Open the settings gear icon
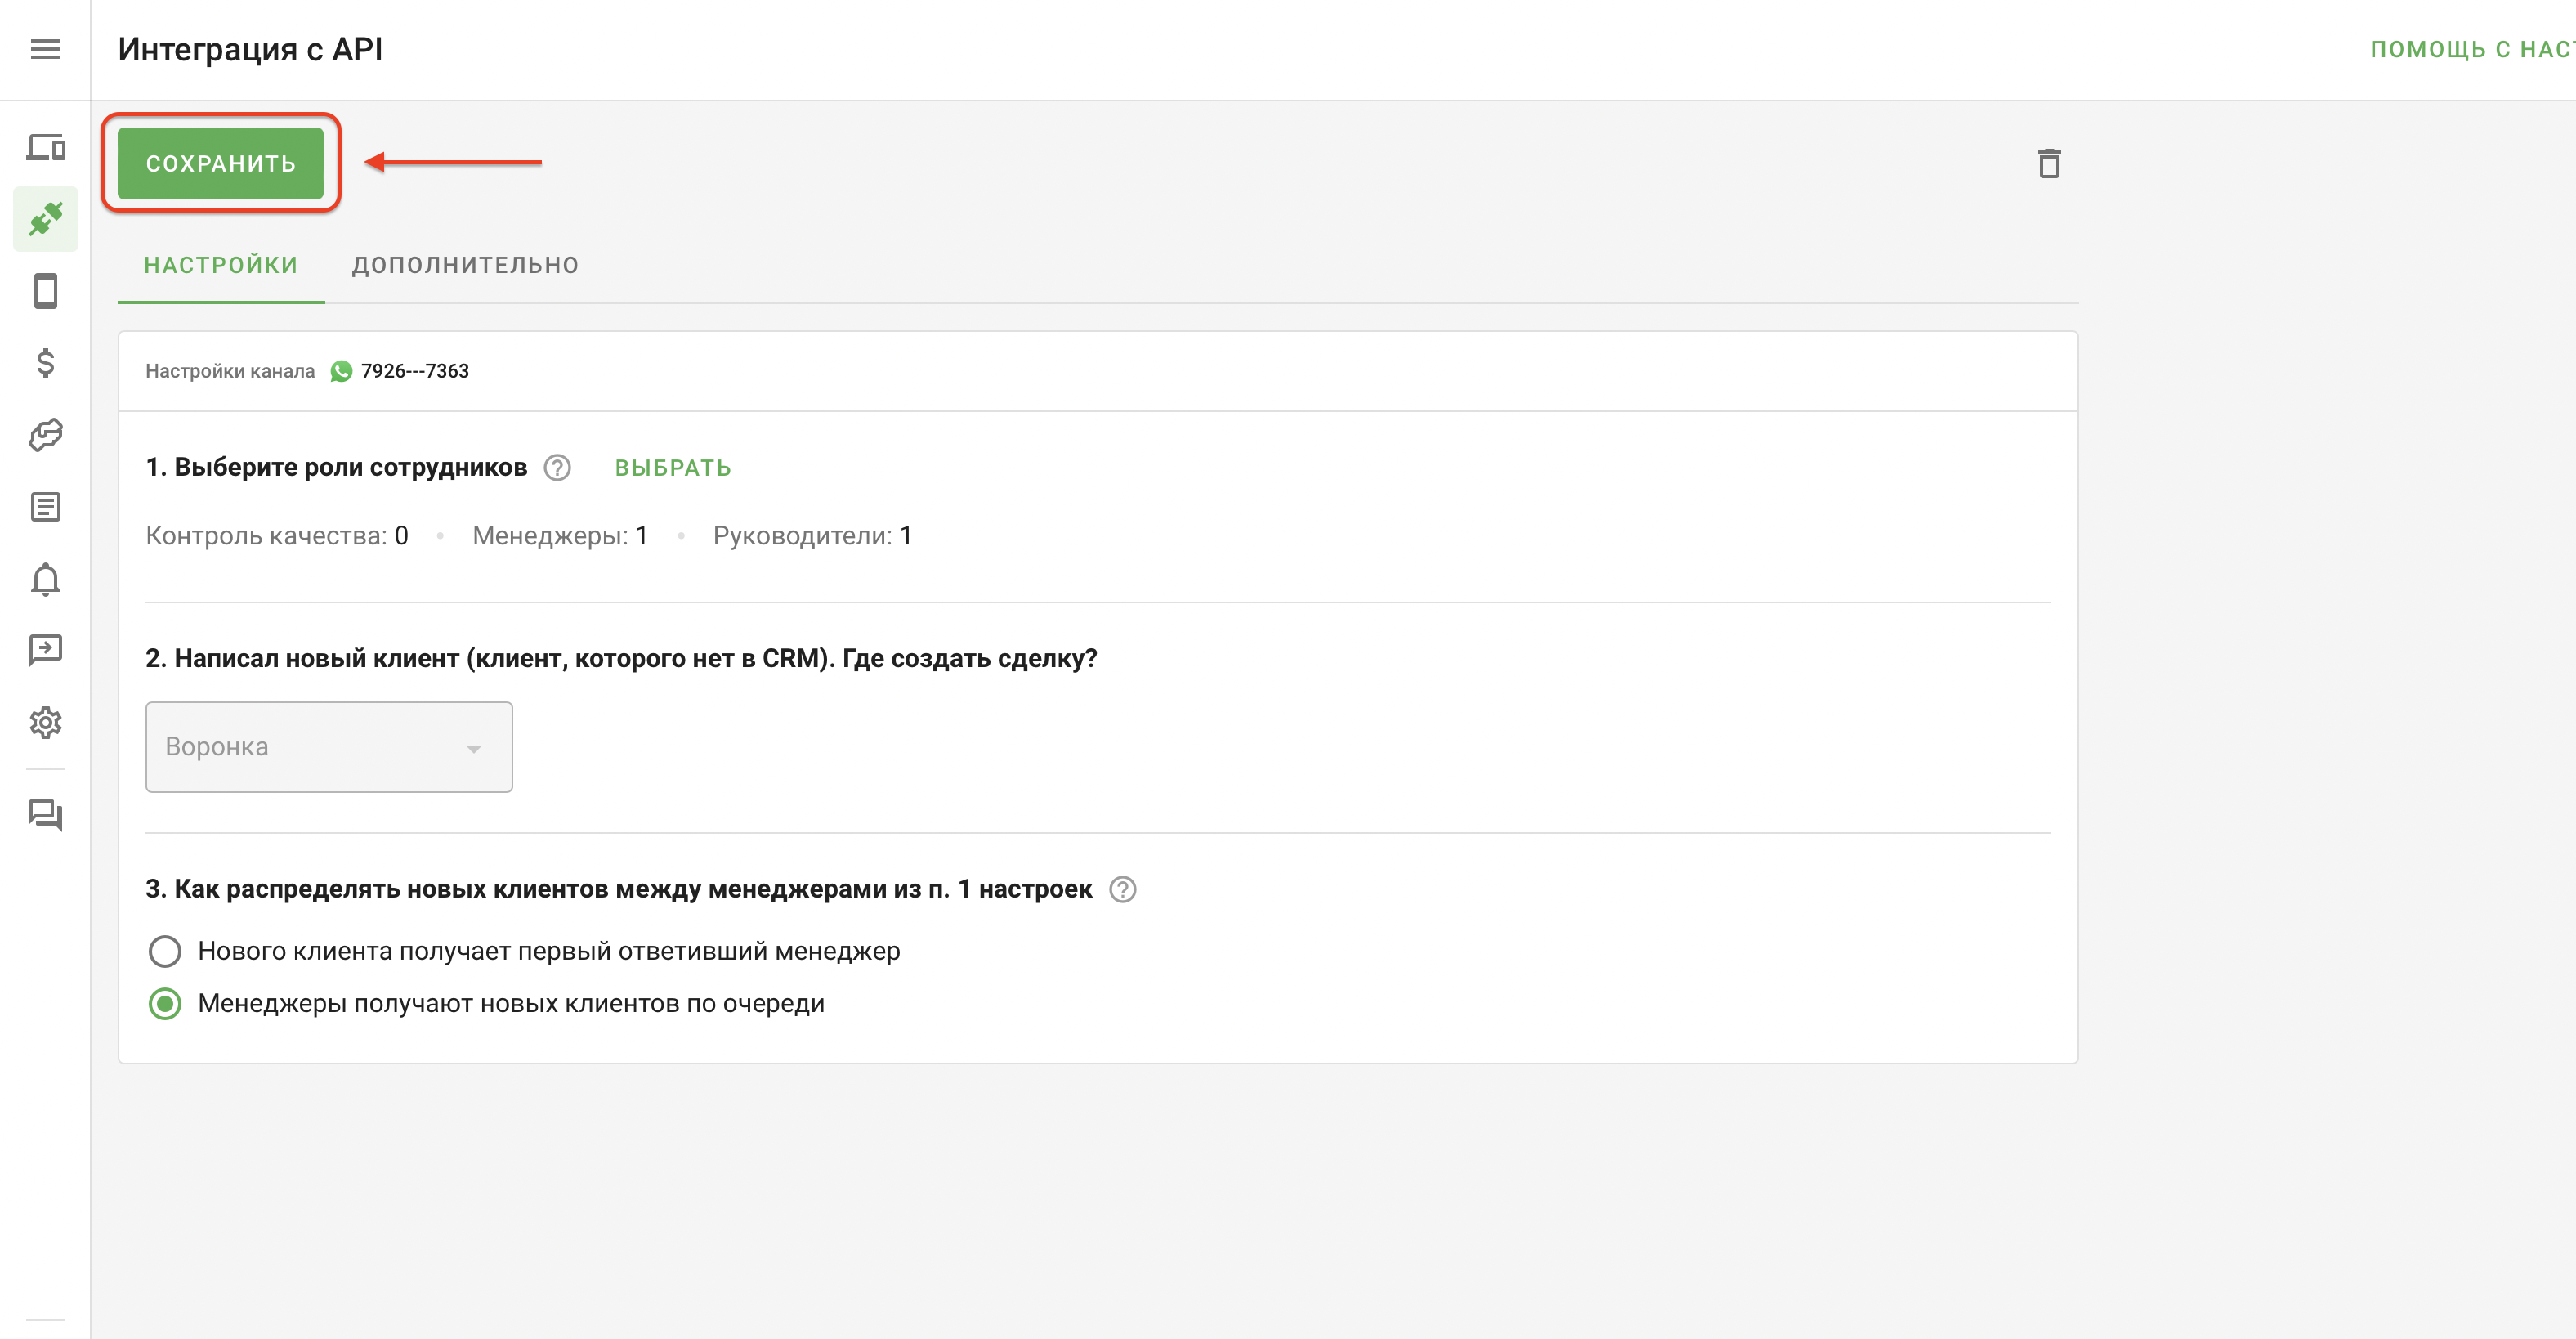Image resolution: width=2576 pixels, height=1339 pixels. [45, 722]
